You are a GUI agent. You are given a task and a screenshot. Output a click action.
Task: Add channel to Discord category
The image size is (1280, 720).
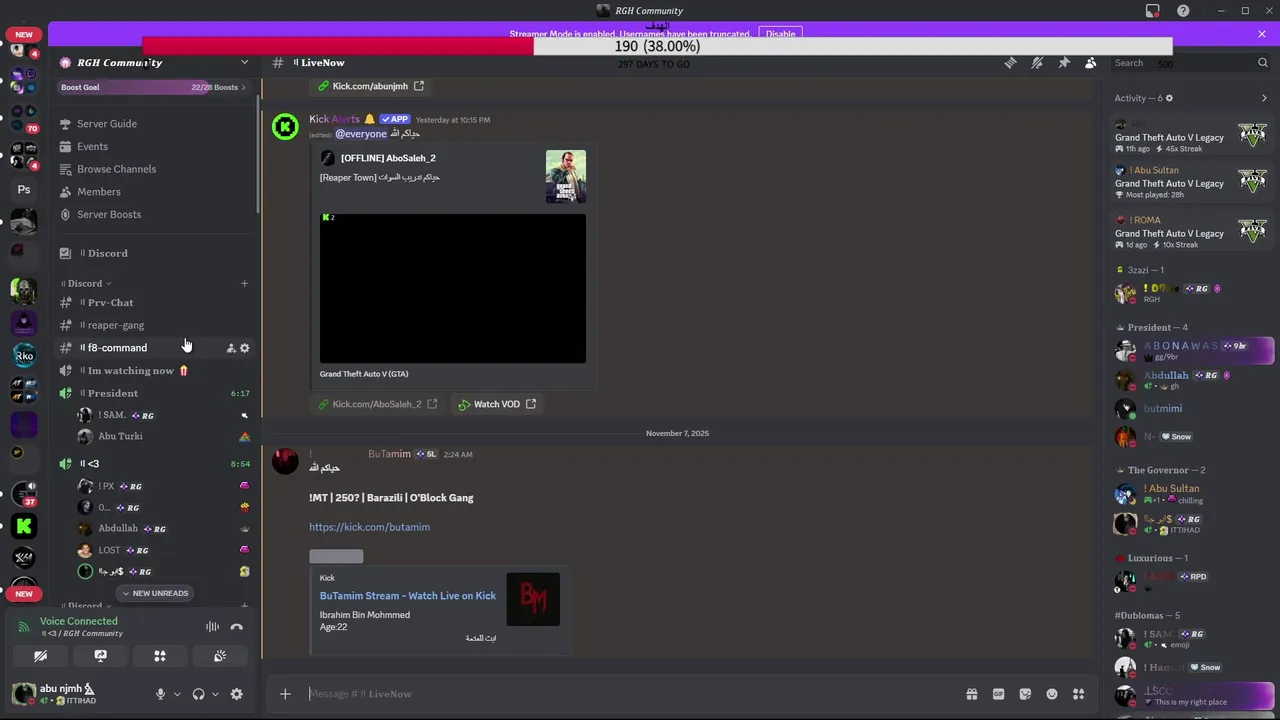(x=244, y=283)
